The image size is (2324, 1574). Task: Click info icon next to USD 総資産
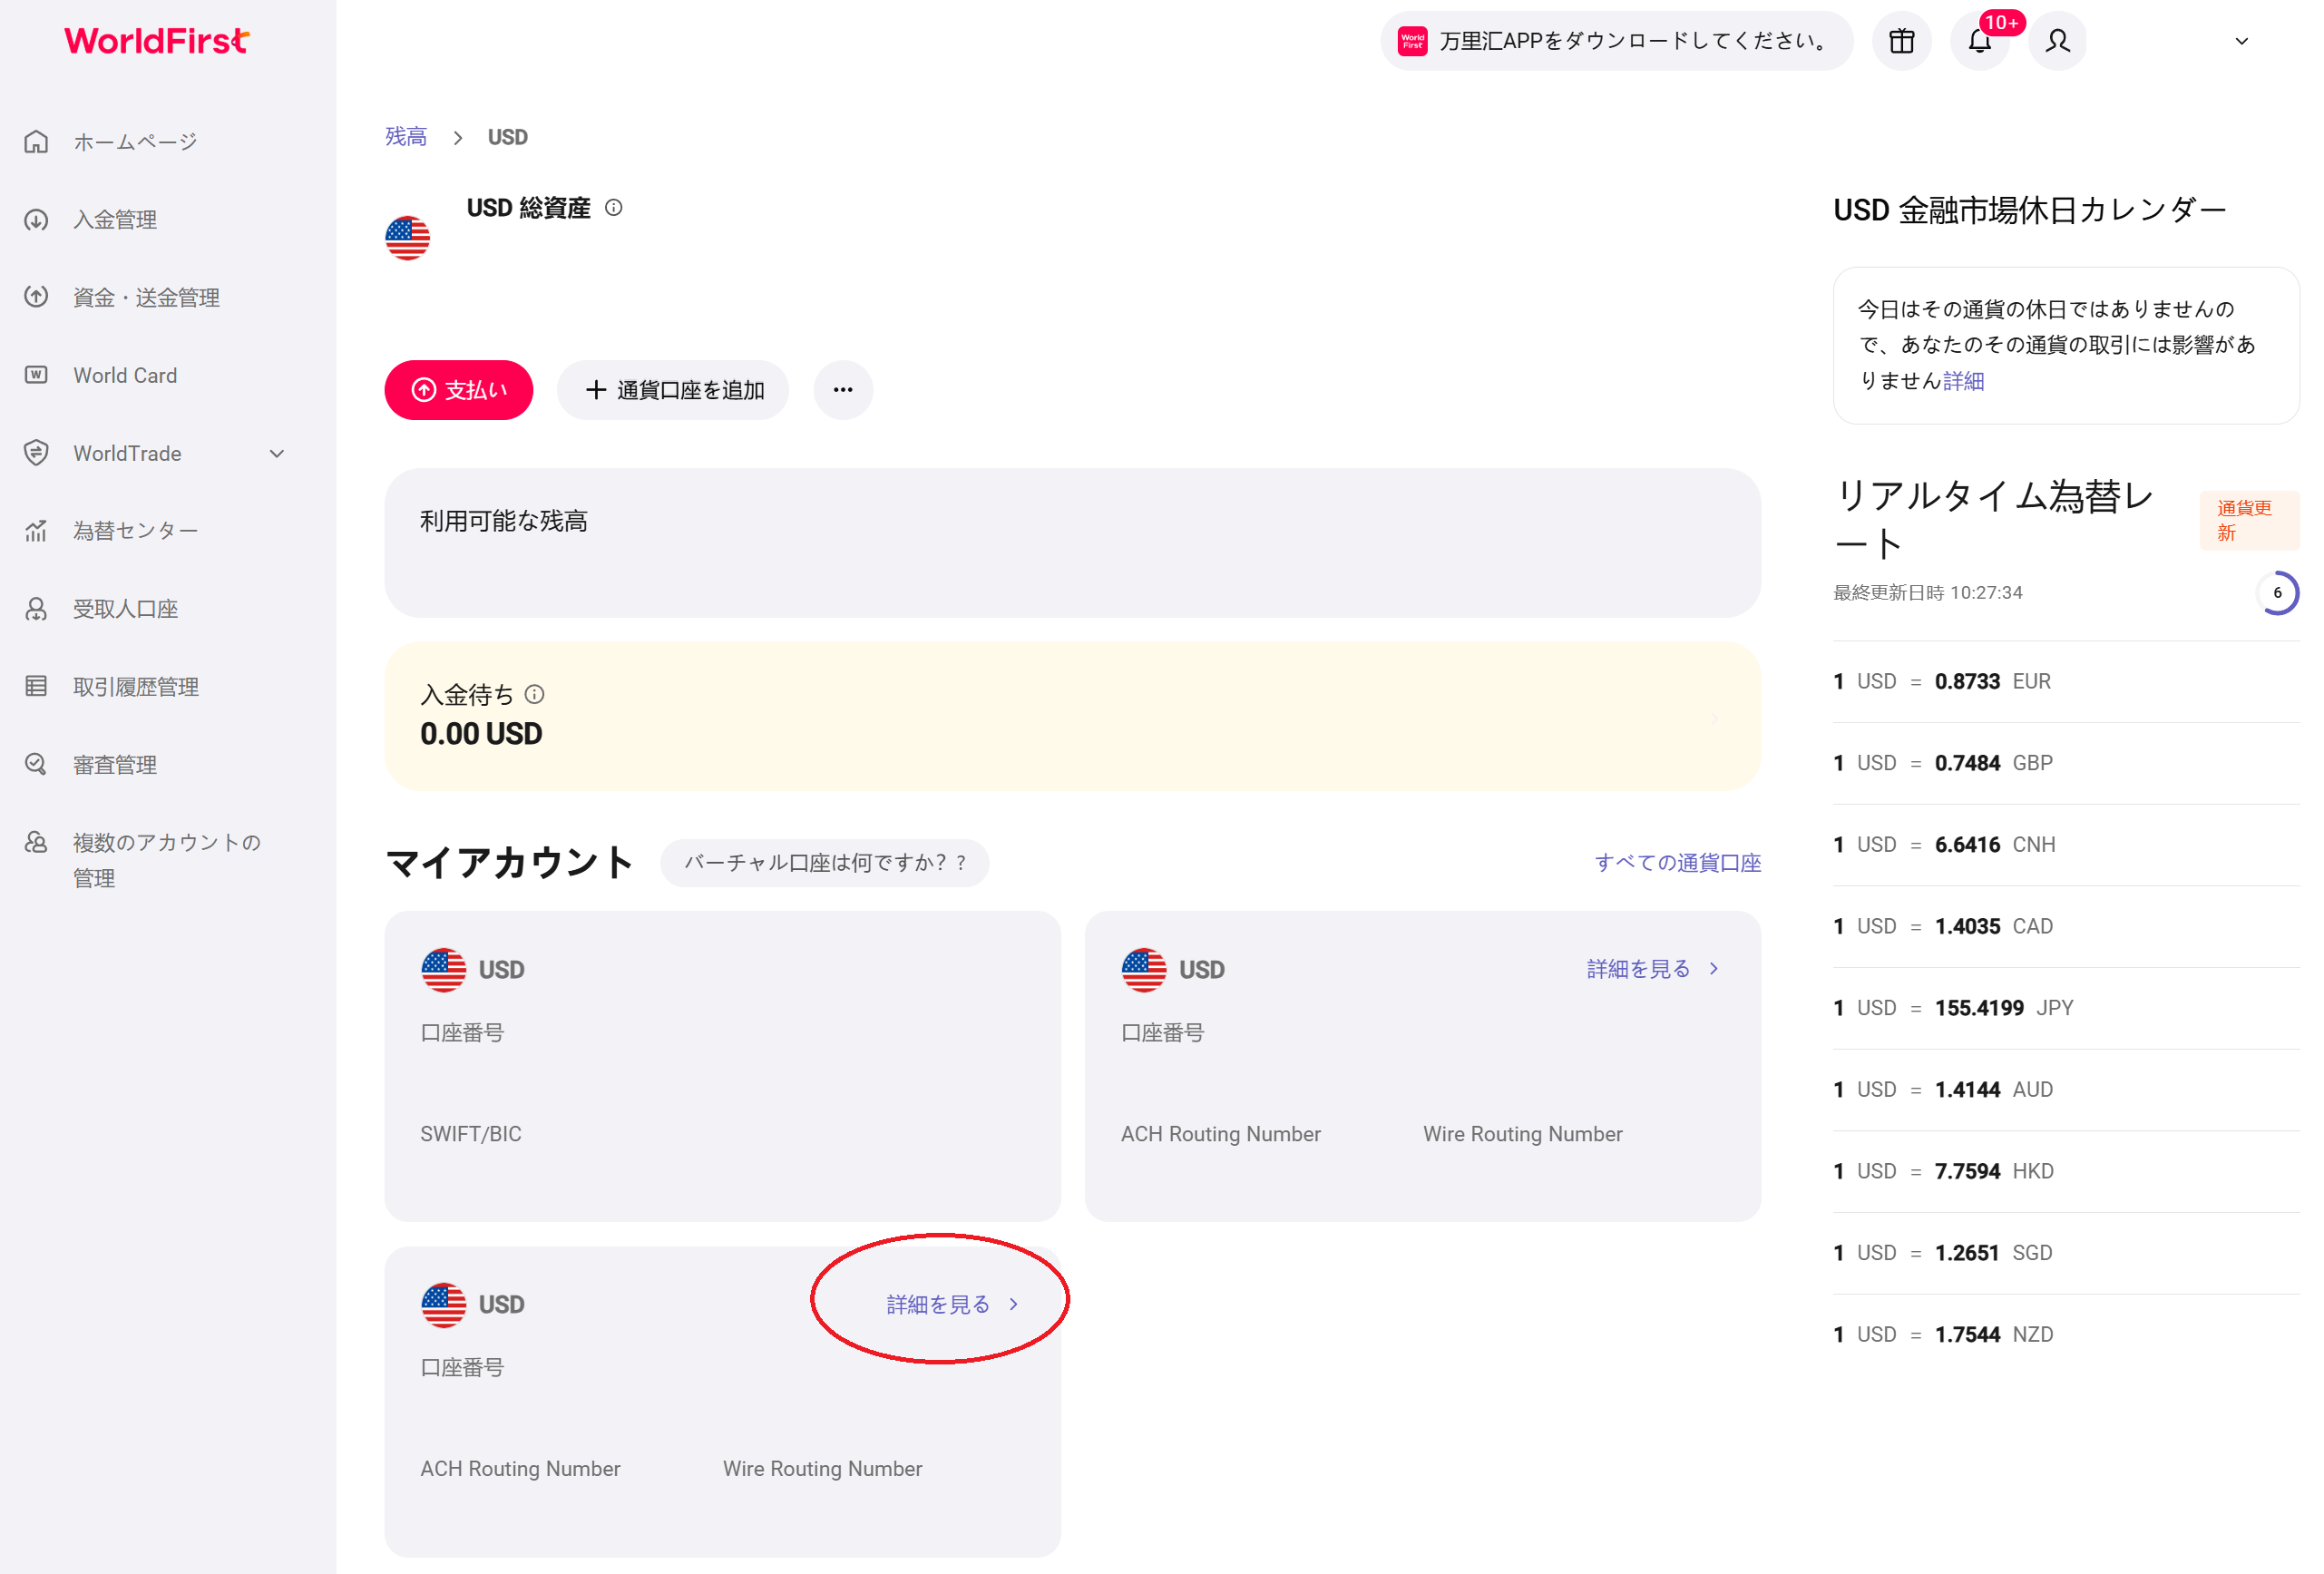click(614, 207)
